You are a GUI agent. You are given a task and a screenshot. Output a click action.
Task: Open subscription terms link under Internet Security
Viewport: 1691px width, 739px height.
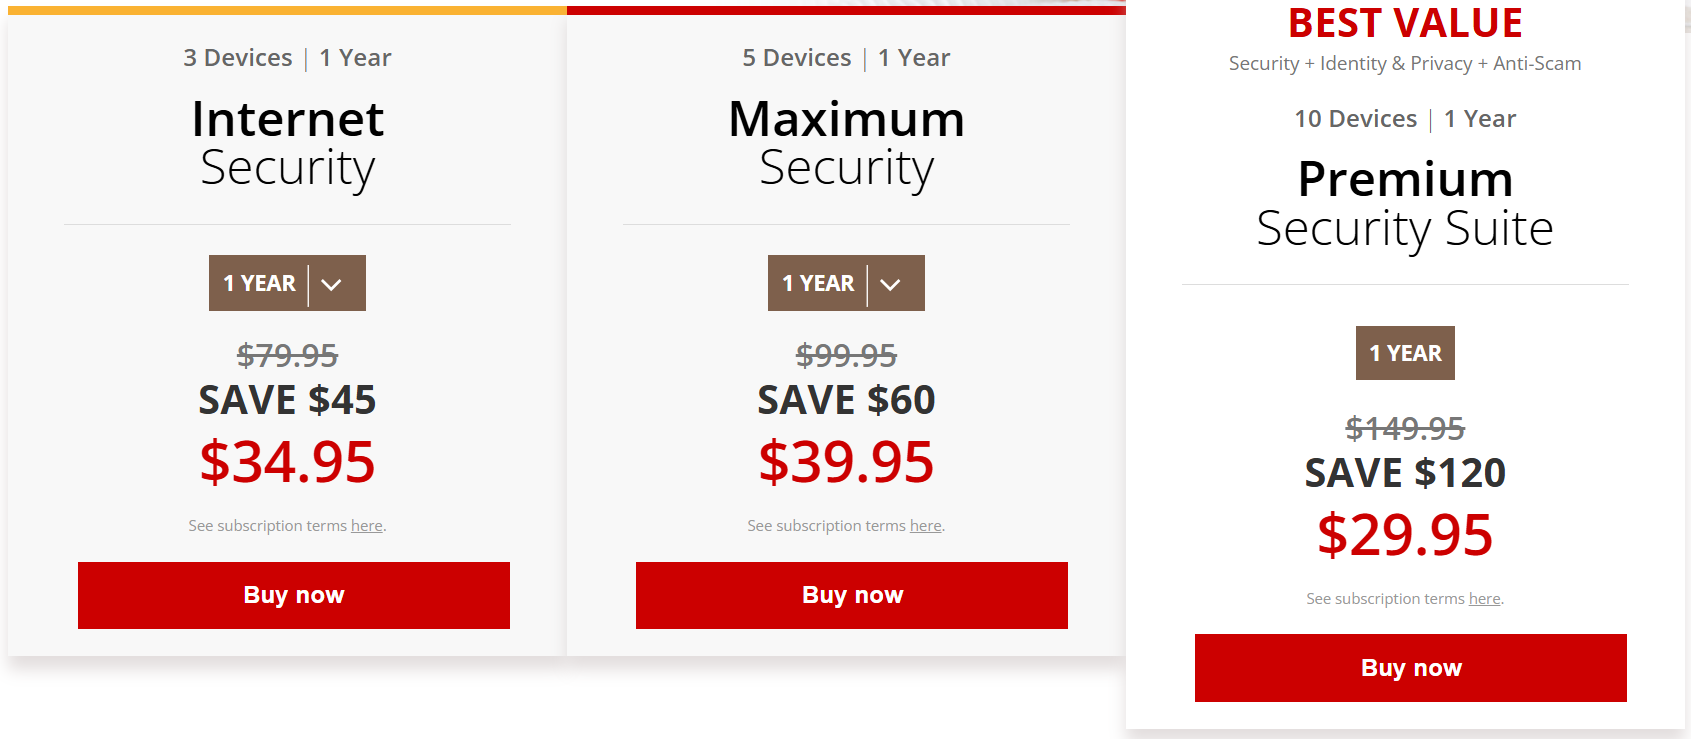coord(366,525)
